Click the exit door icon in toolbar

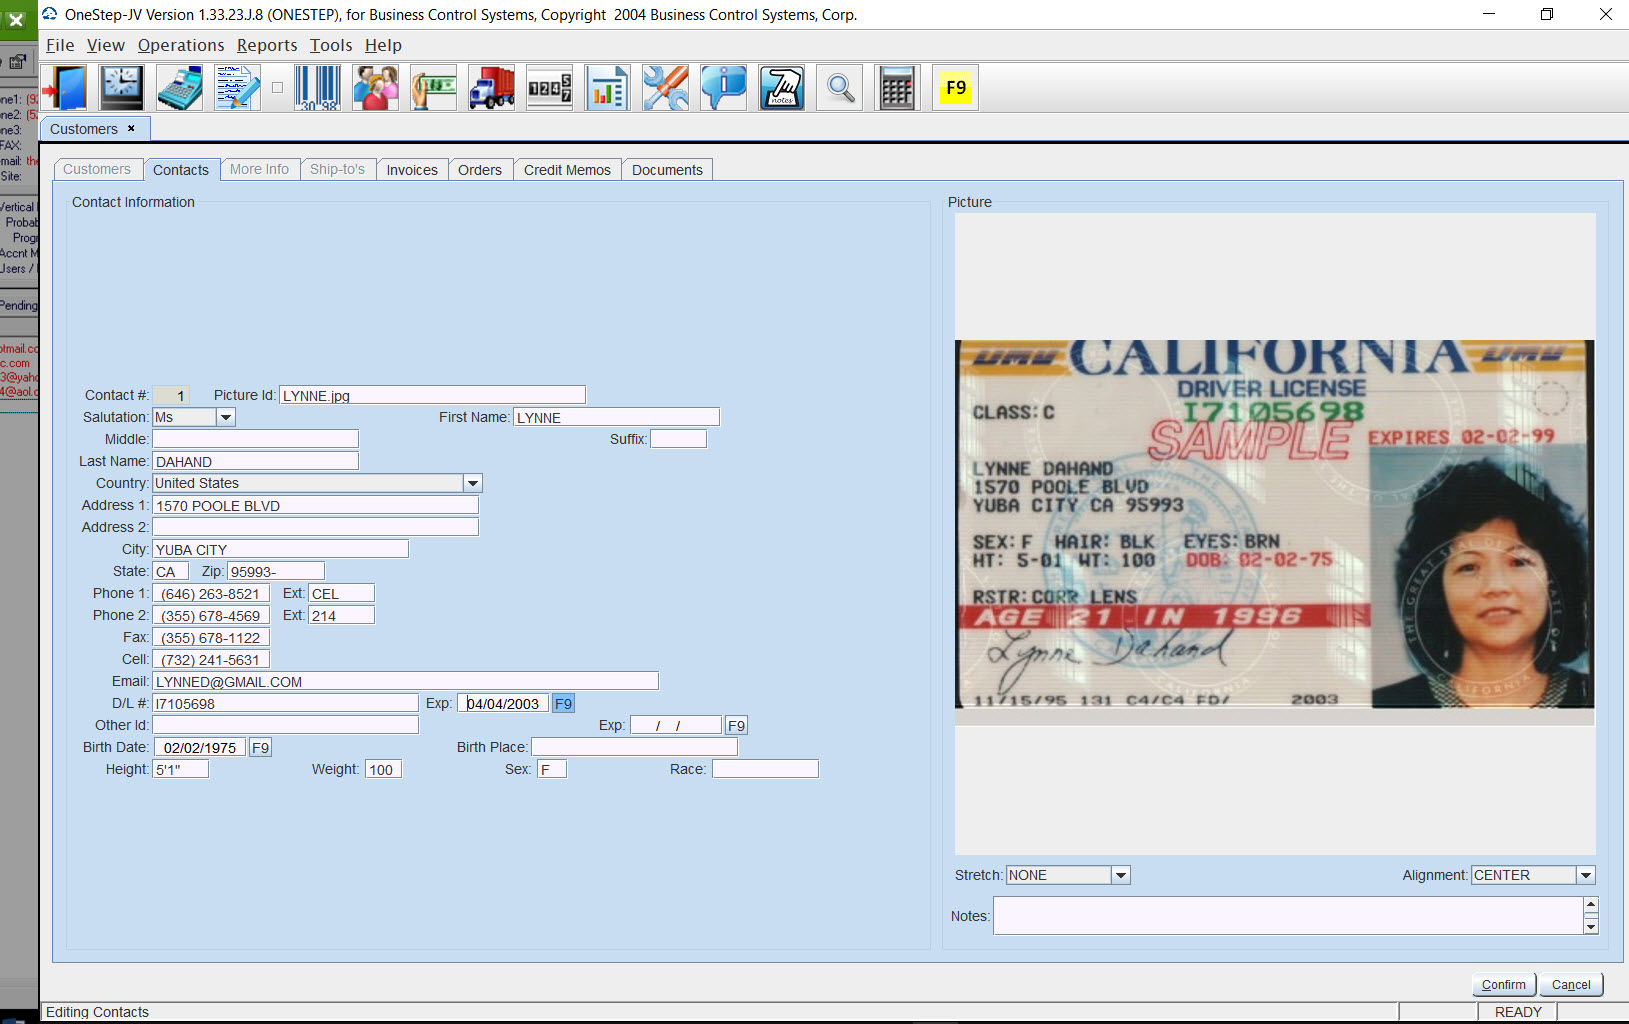tap(64, 88)
